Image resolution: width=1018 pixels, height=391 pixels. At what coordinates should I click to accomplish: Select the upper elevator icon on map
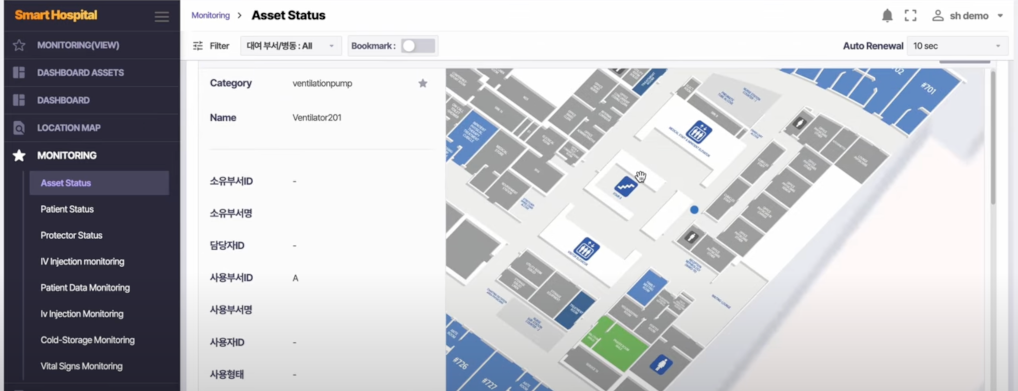pos(699,132)
